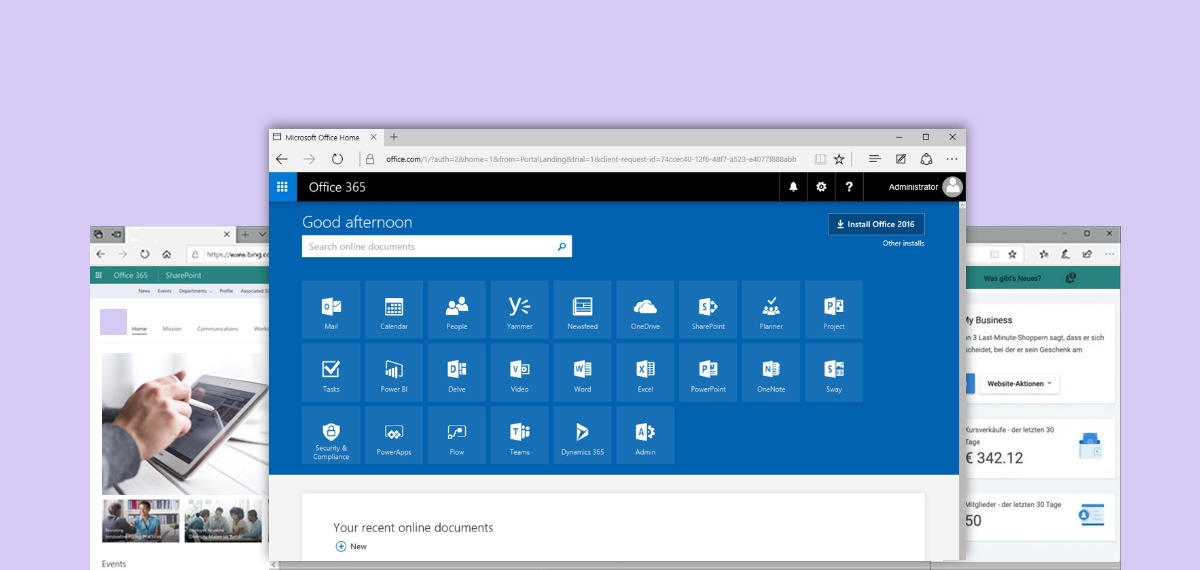Open the Calendar app tile
Viewport: 1200px width, 570px height.
click(394, 309)
